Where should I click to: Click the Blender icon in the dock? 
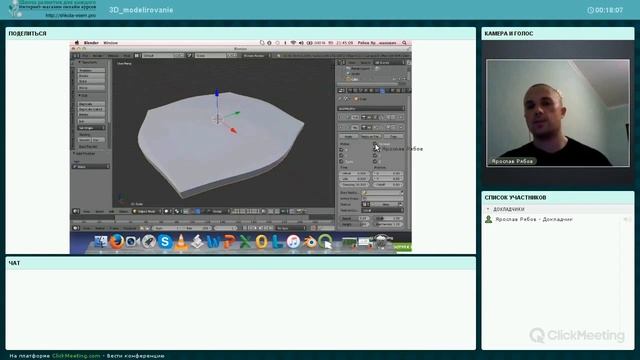(x=310, y=242)
